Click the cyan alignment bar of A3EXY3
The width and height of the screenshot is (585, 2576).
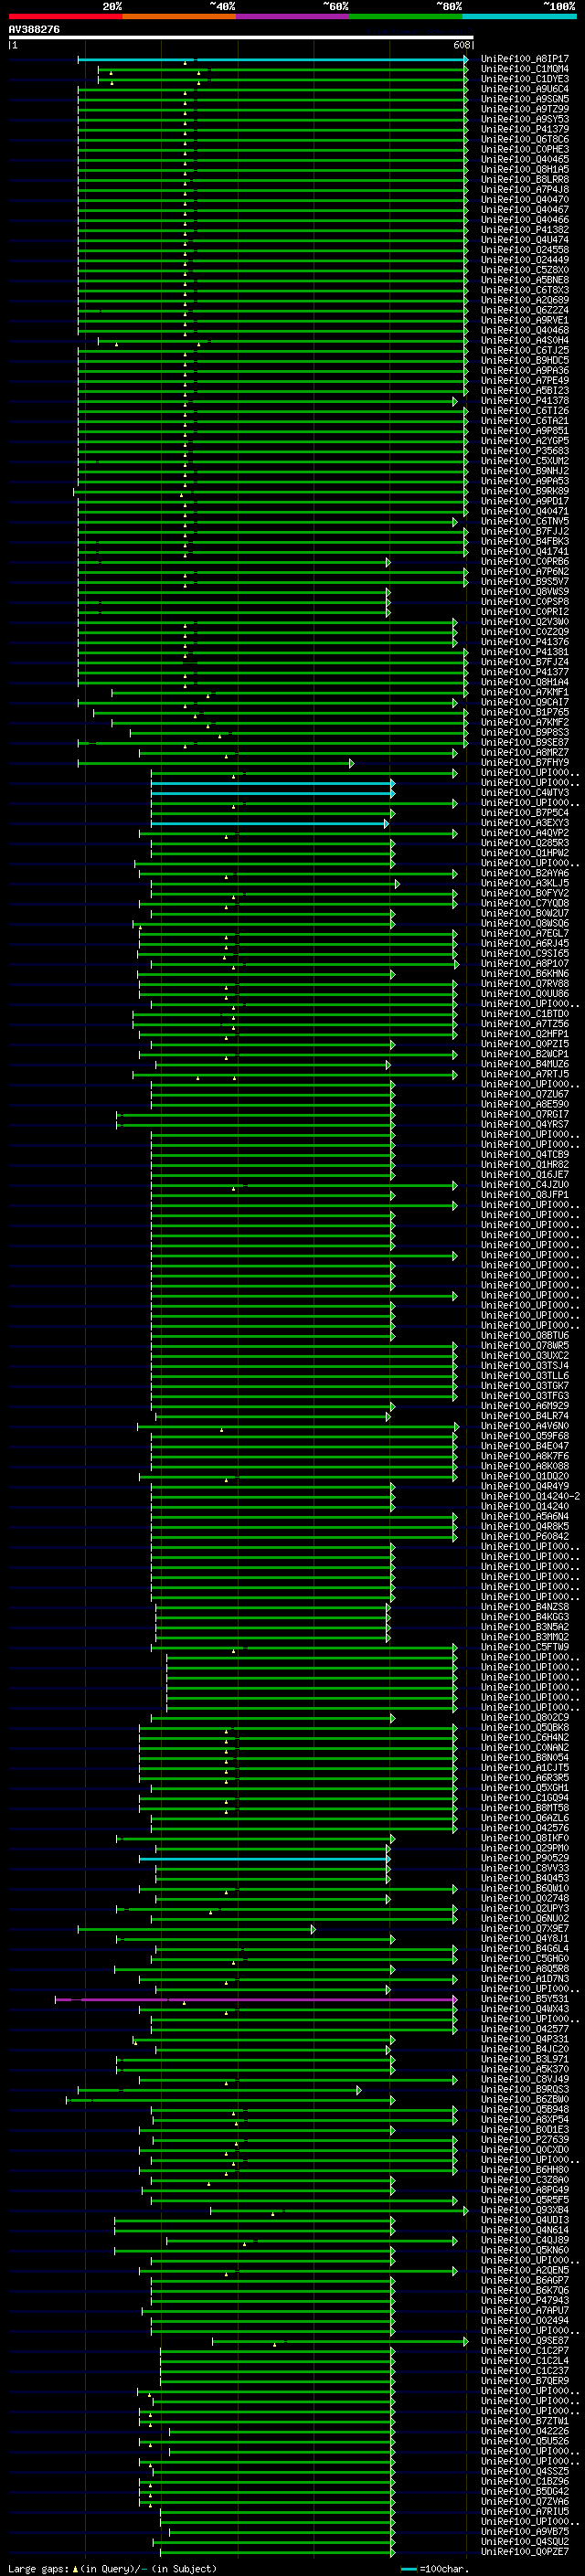click(270, 823)
